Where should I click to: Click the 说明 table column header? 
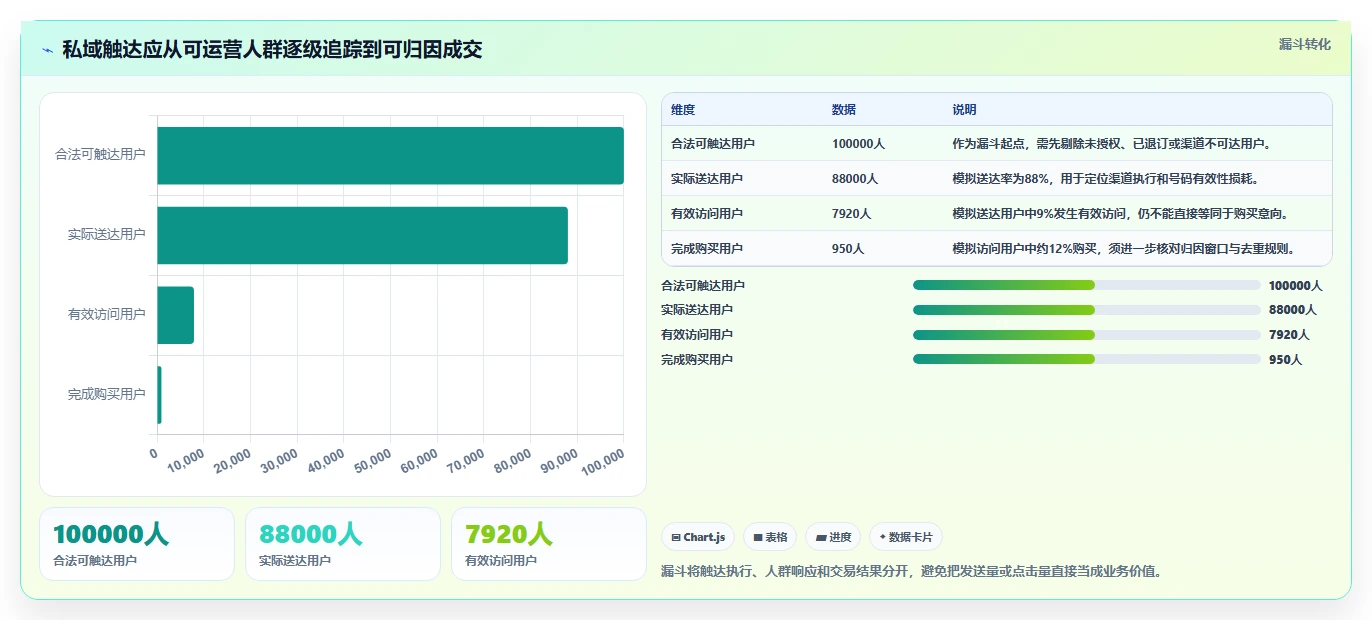tap(964, 110)
